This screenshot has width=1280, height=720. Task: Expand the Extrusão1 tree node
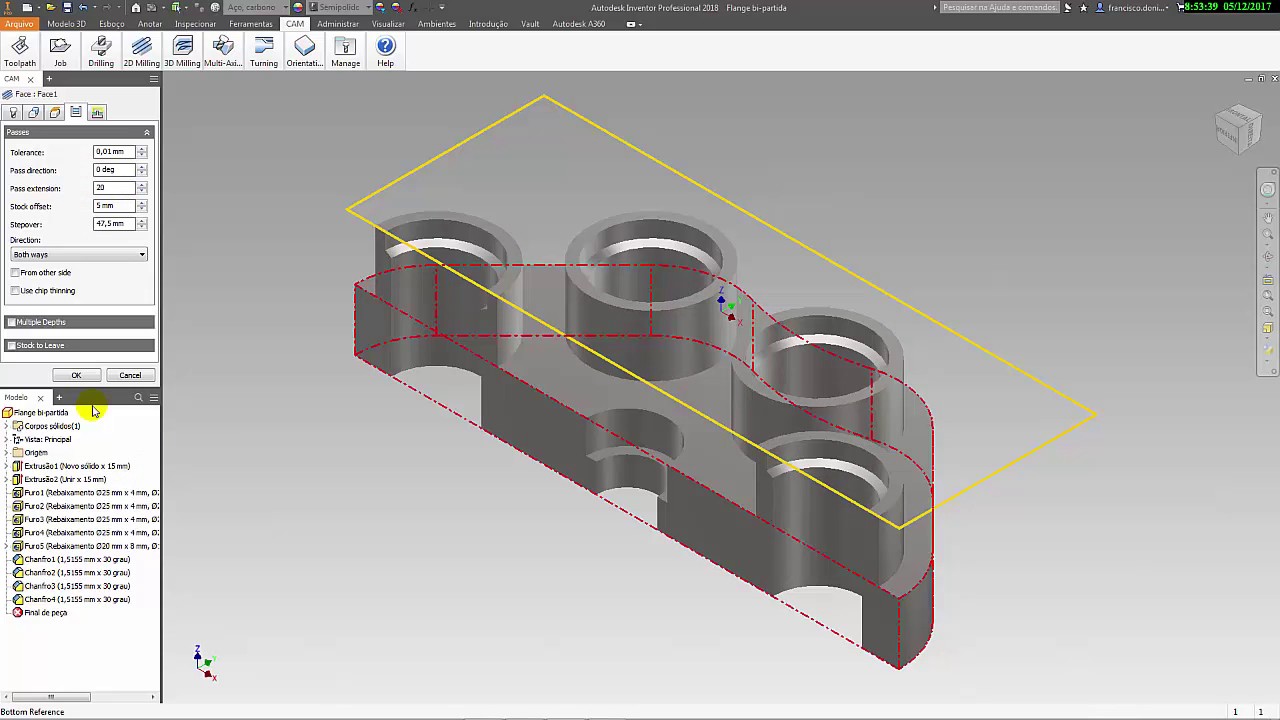[7, 466]
